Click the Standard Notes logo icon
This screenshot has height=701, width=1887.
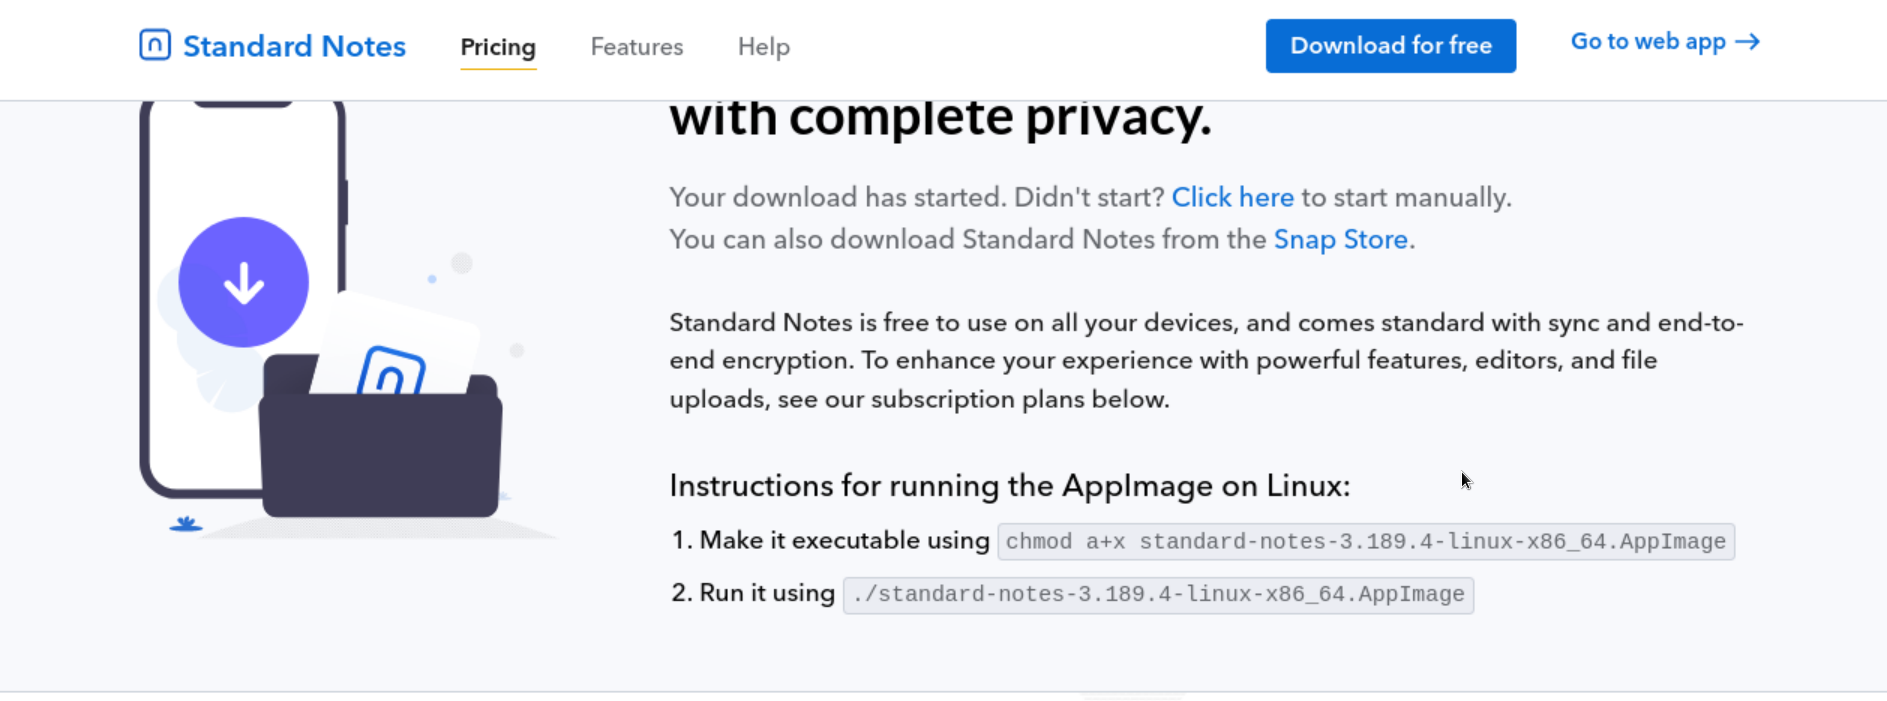coord(154,45)
